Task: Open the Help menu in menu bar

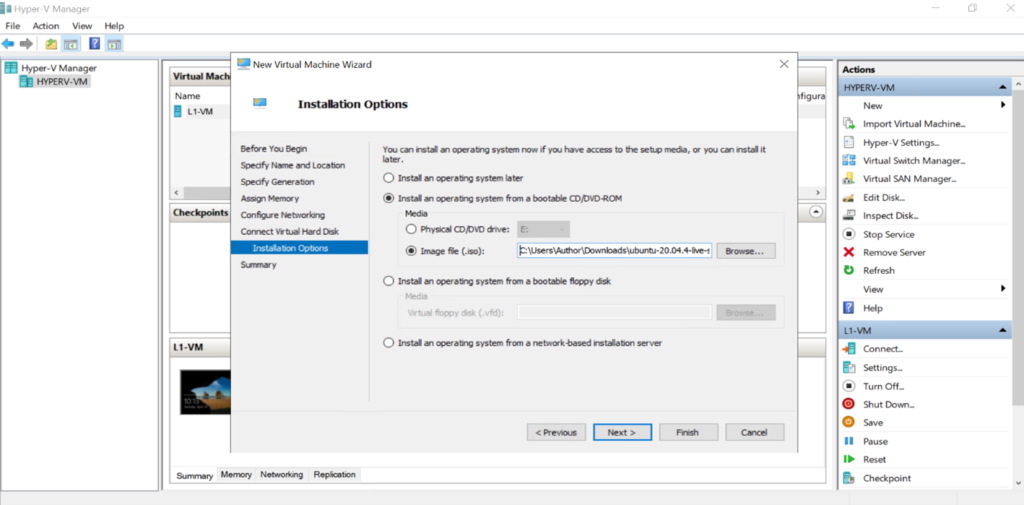Action: pyautogui.click(x=114, y=26)
